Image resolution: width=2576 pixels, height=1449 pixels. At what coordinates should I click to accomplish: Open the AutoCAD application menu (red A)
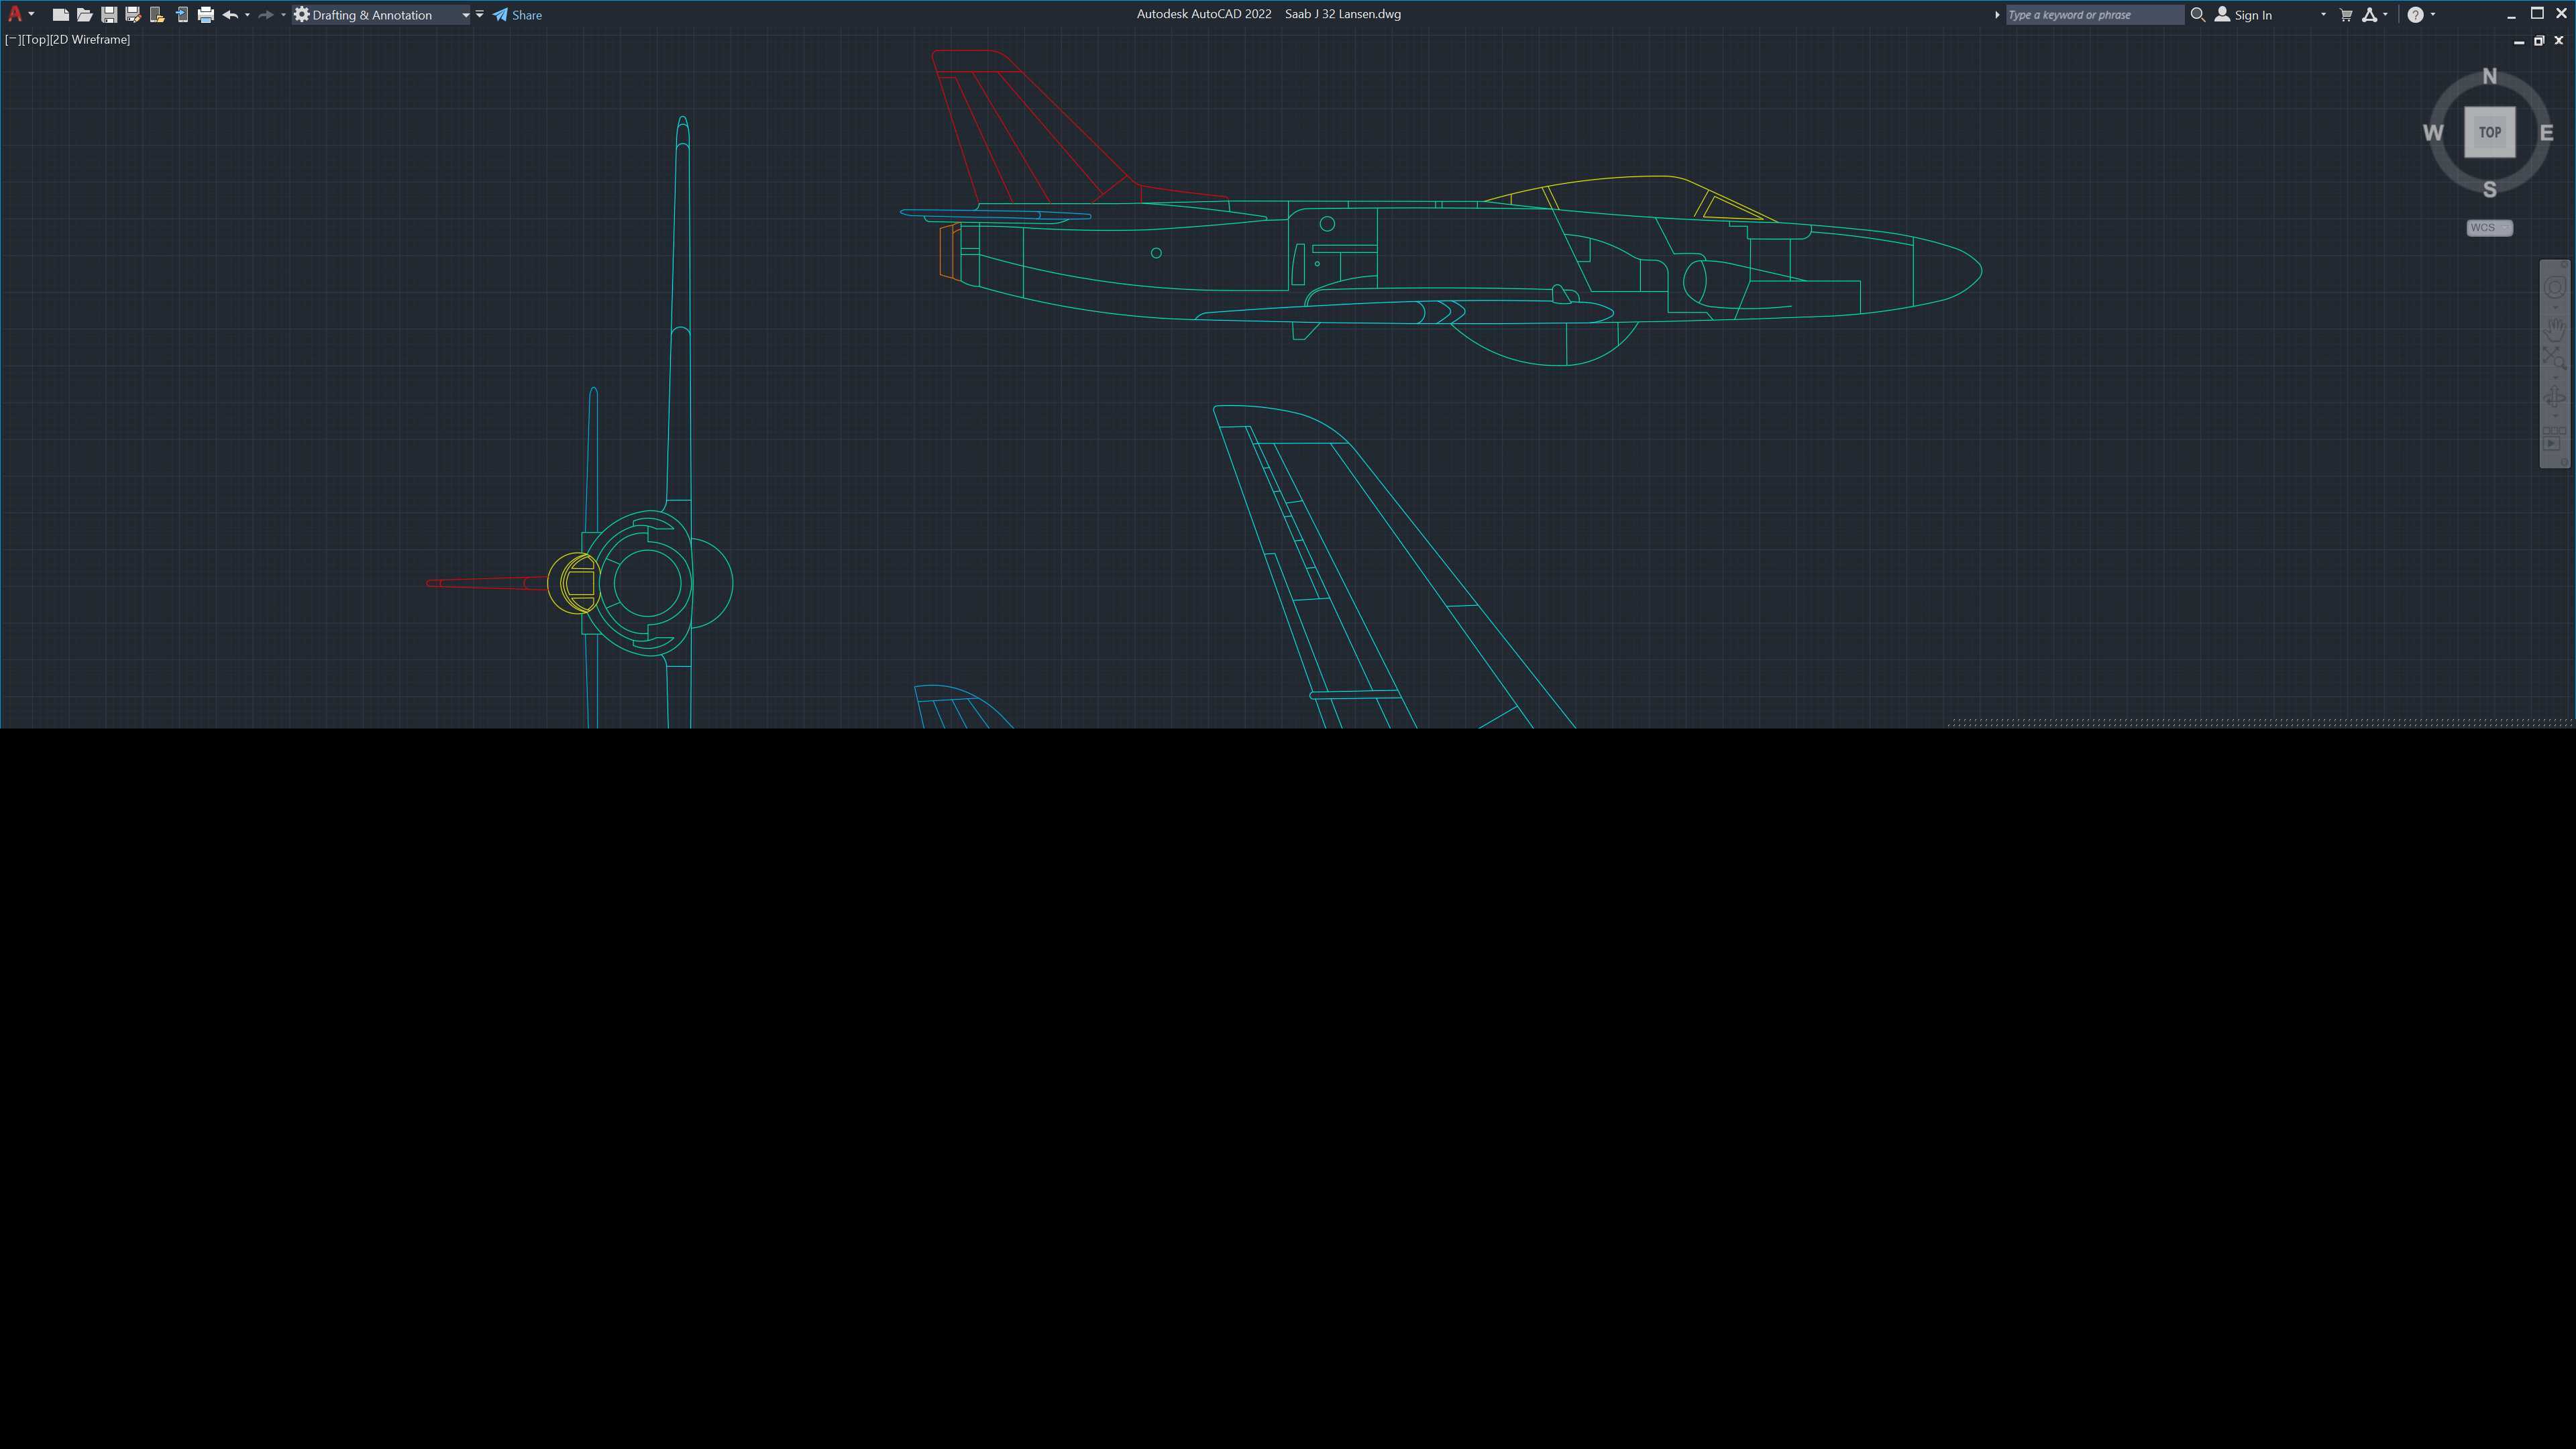click(14, 14)
